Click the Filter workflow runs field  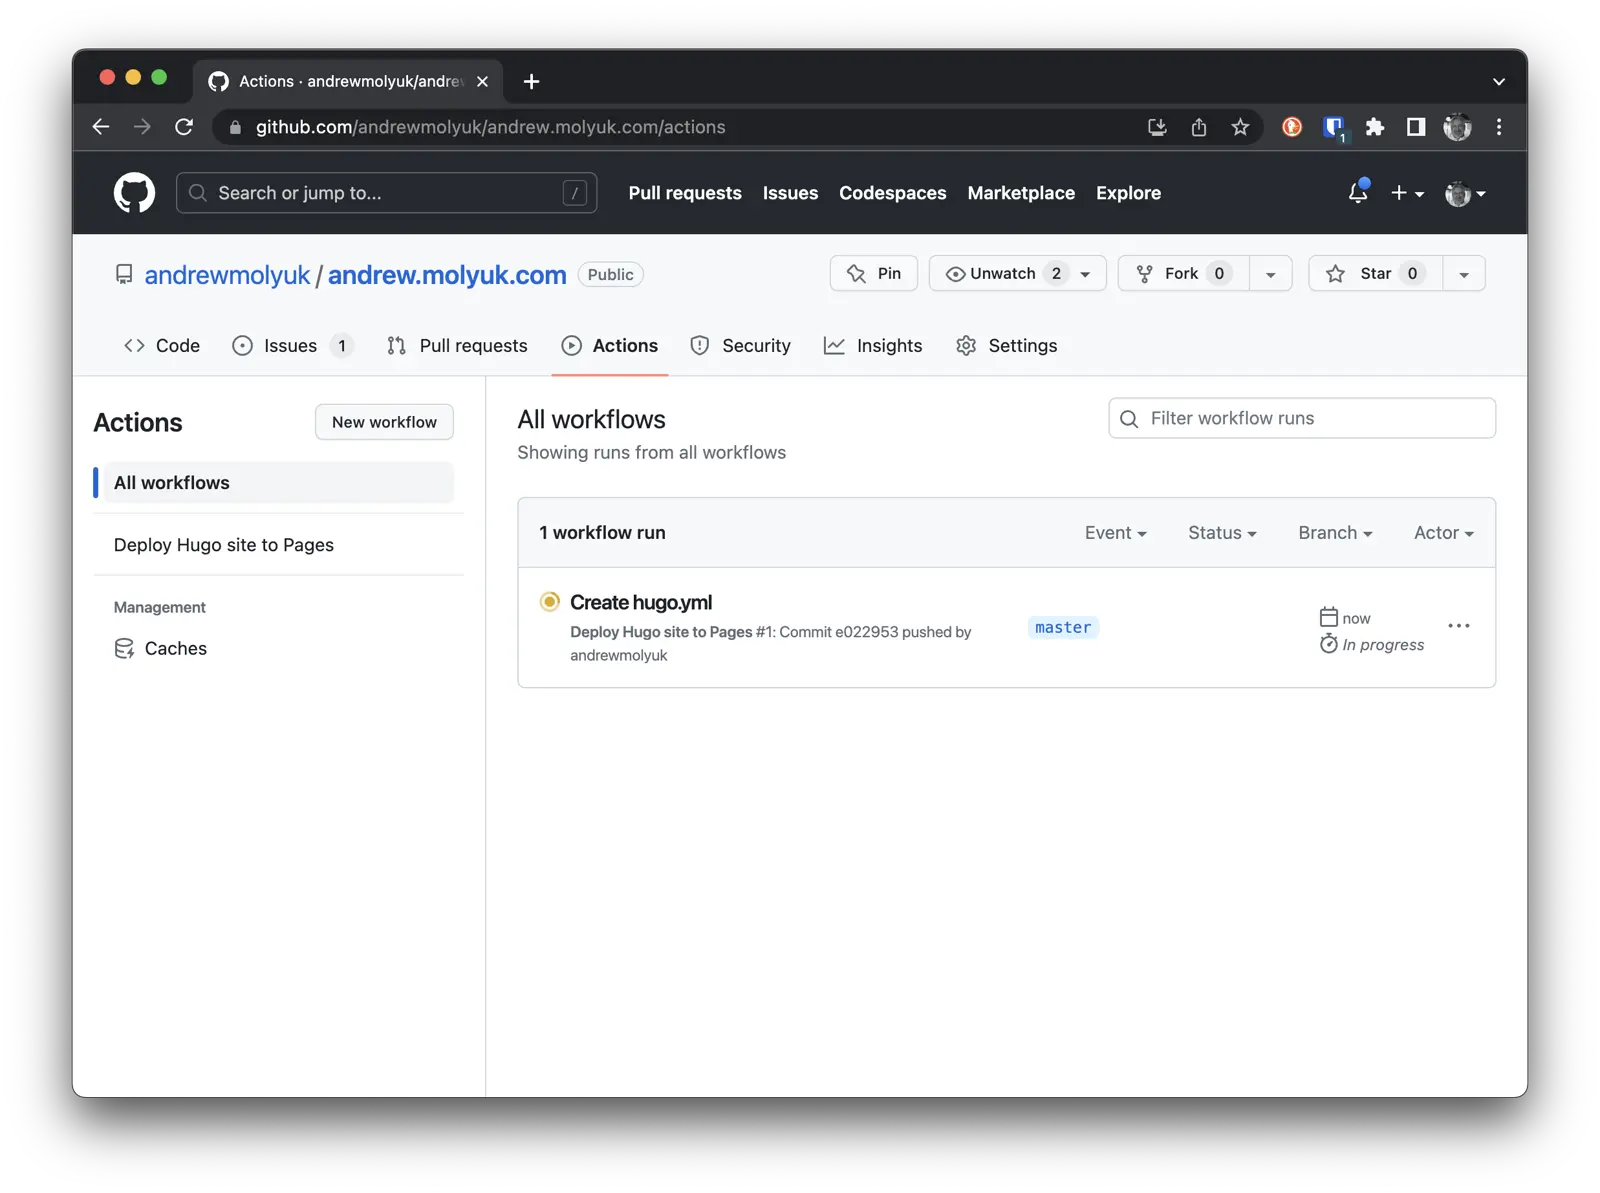coord(1301,418)
